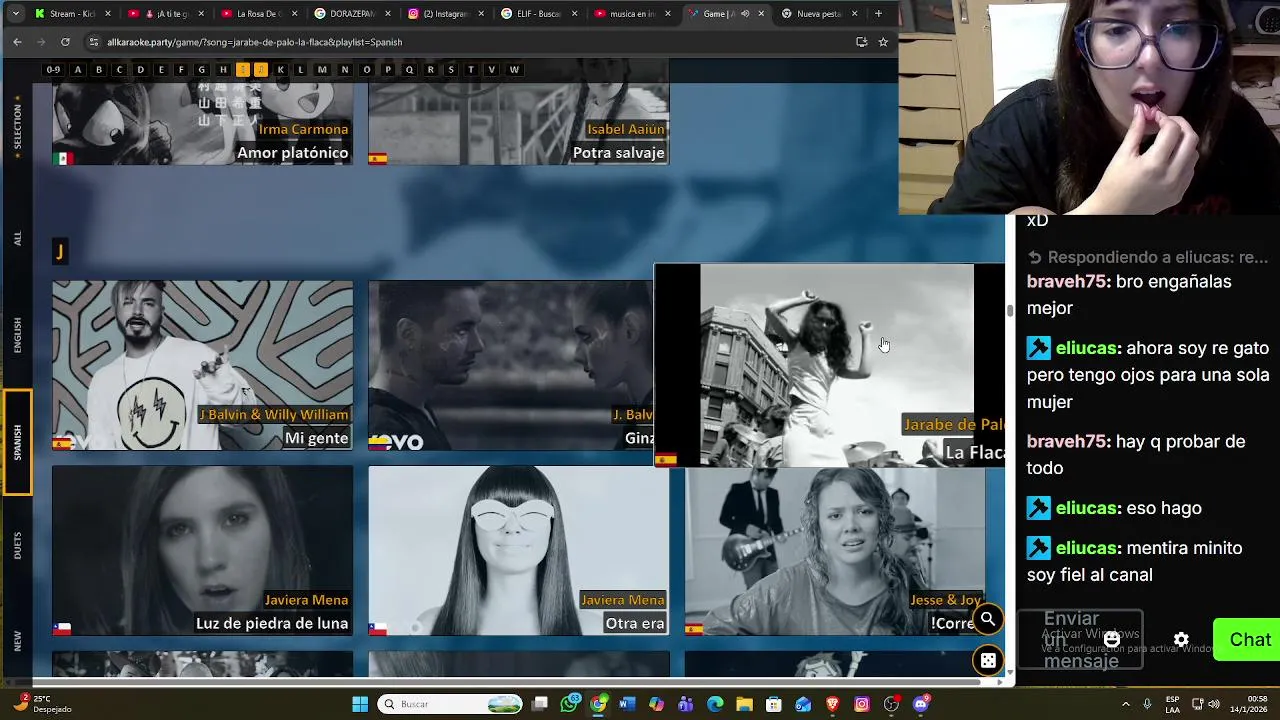Go back in browser history
The width and height of the screenshot is (1280, 720).
(x=17, y=42)
